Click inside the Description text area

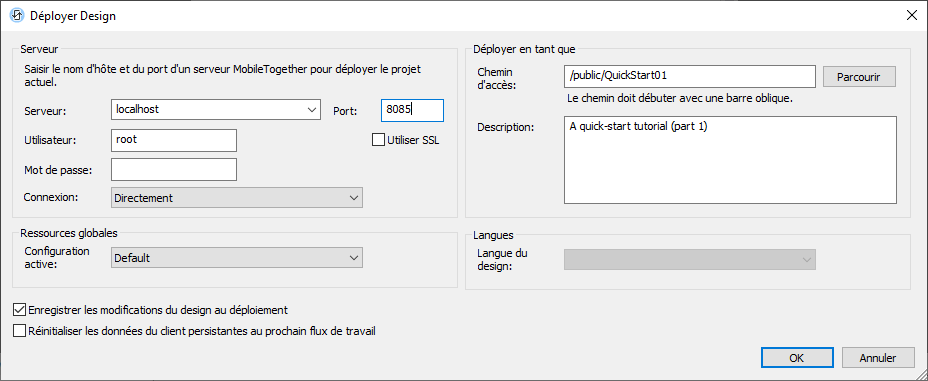coord(730,160)
